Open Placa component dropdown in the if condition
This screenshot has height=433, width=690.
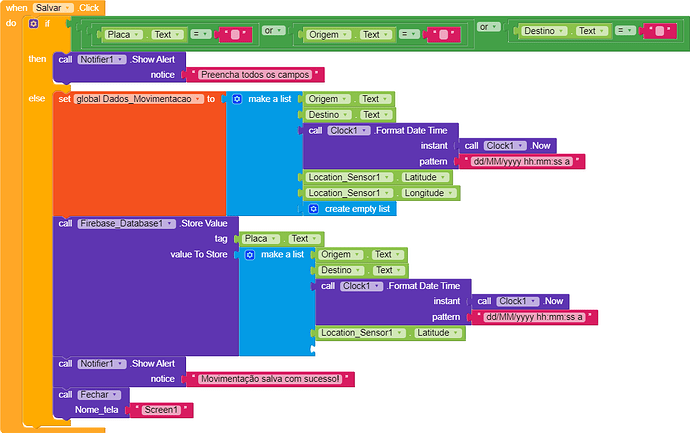(x=124, y=34)
